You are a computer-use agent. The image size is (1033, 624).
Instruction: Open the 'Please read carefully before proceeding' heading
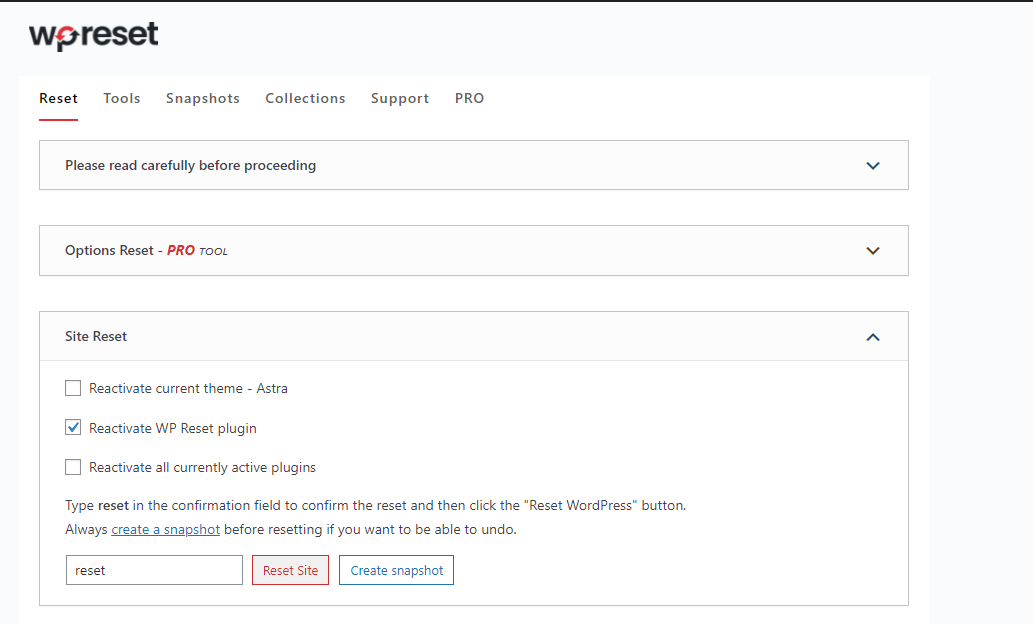pos(190,165)
